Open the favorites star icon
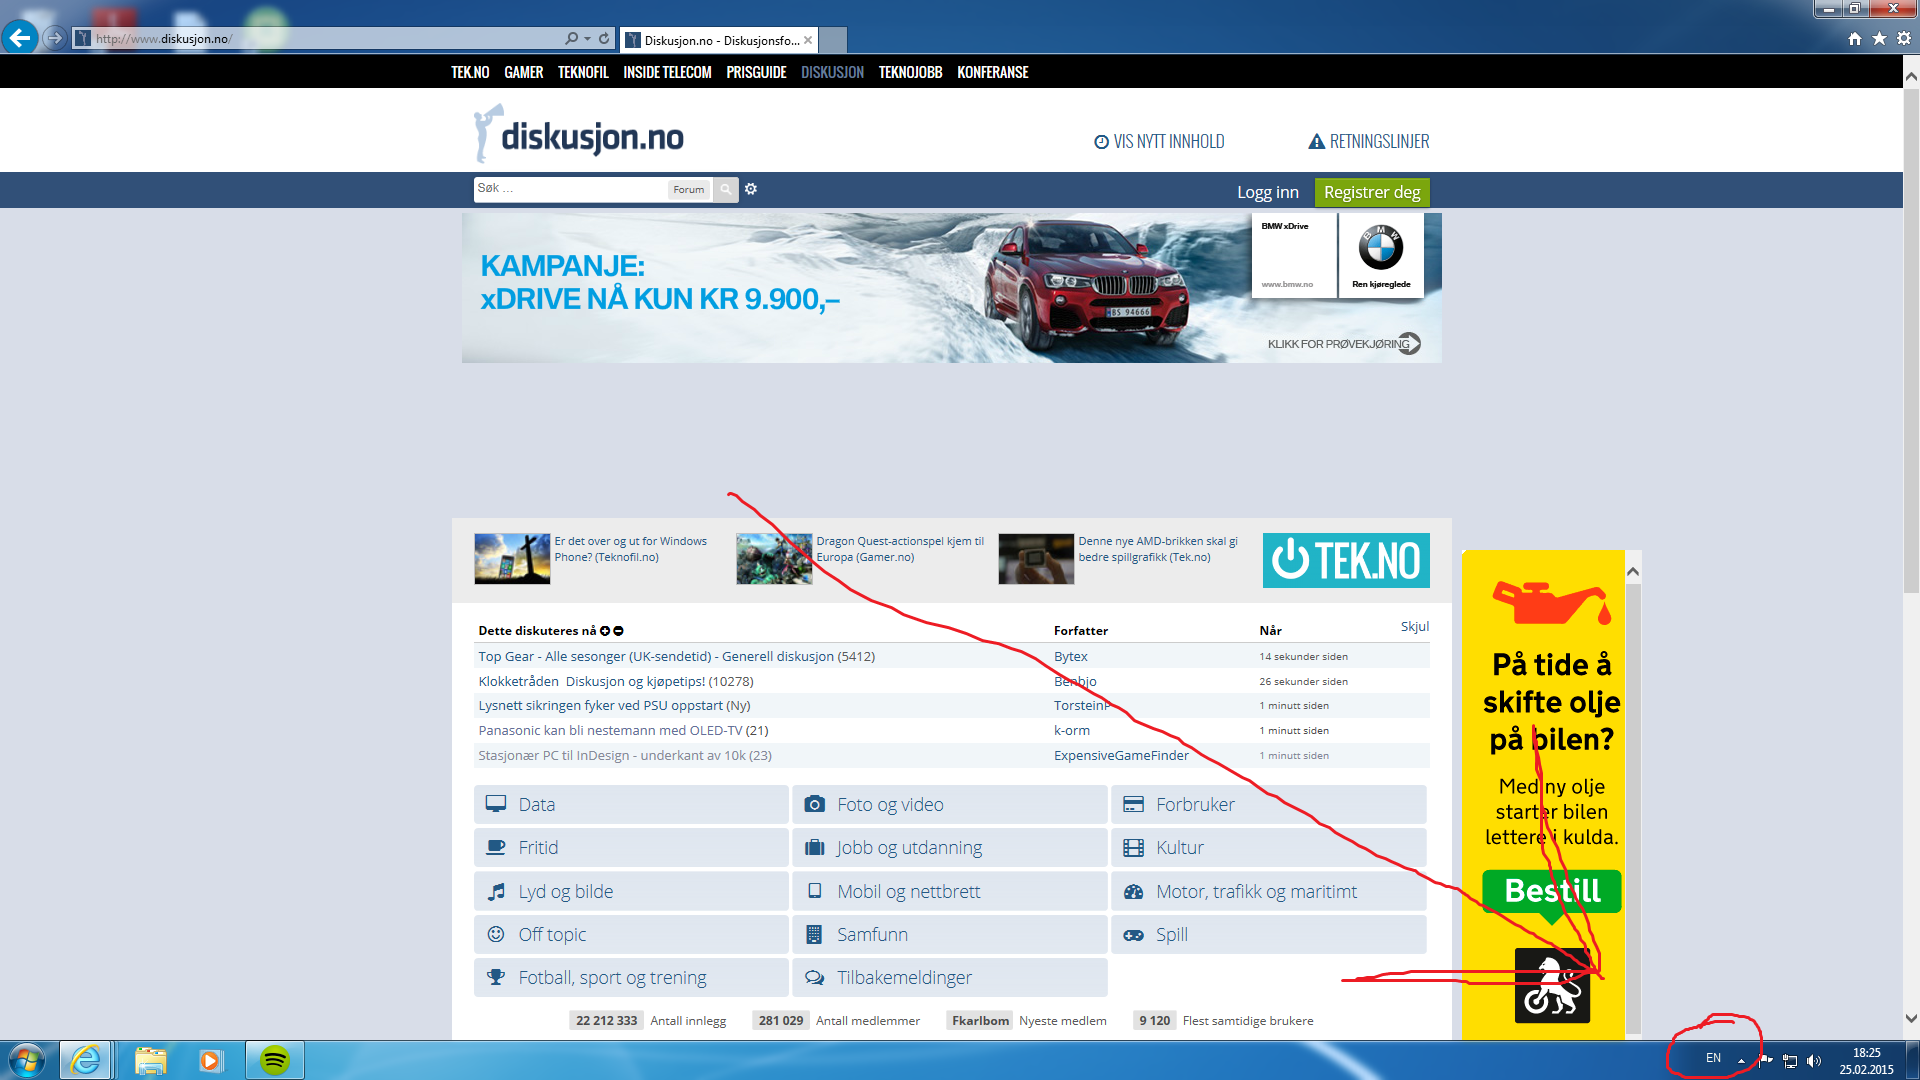Viewport: 1920px width, 1080px height. pyautogui.click(x=1879, y=38)
